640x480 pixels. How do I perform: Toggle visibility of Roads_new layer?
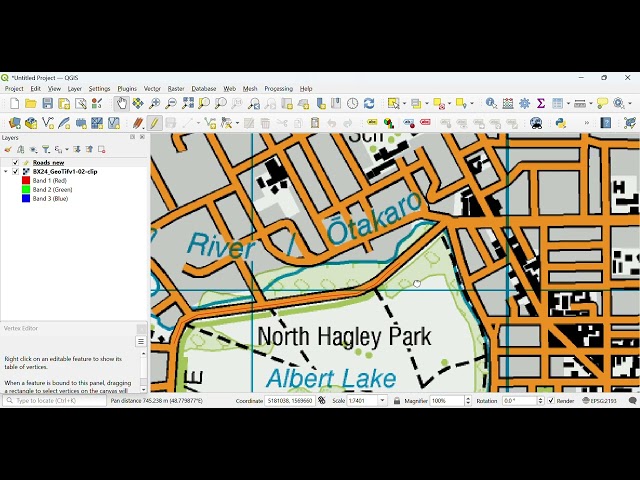pyautogui.click(x=16, y=162)
